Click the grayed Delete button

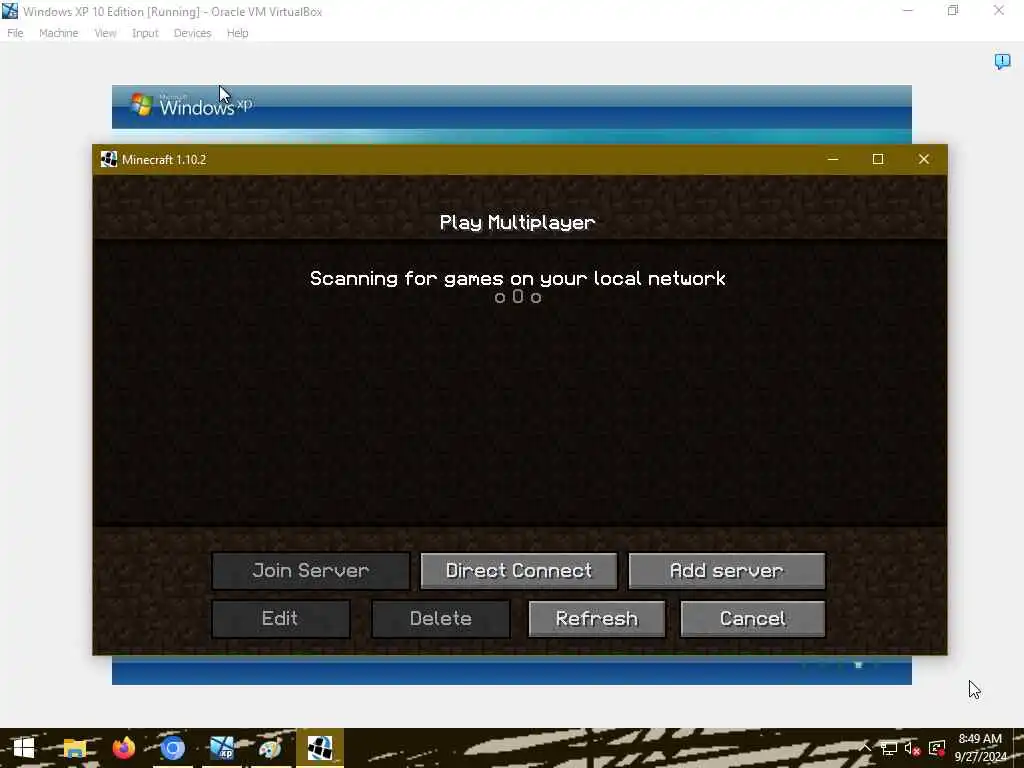pyautogui.click(x=441, y=618)
